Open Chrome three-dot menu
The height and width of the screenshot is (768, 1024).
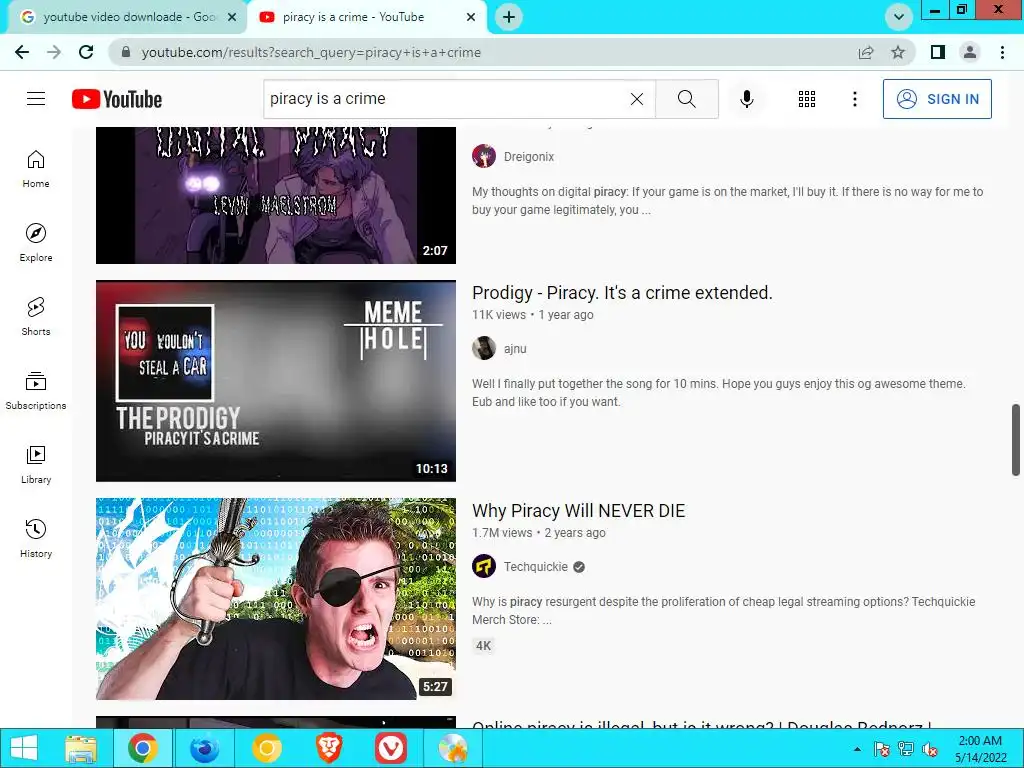(1002, 52)
